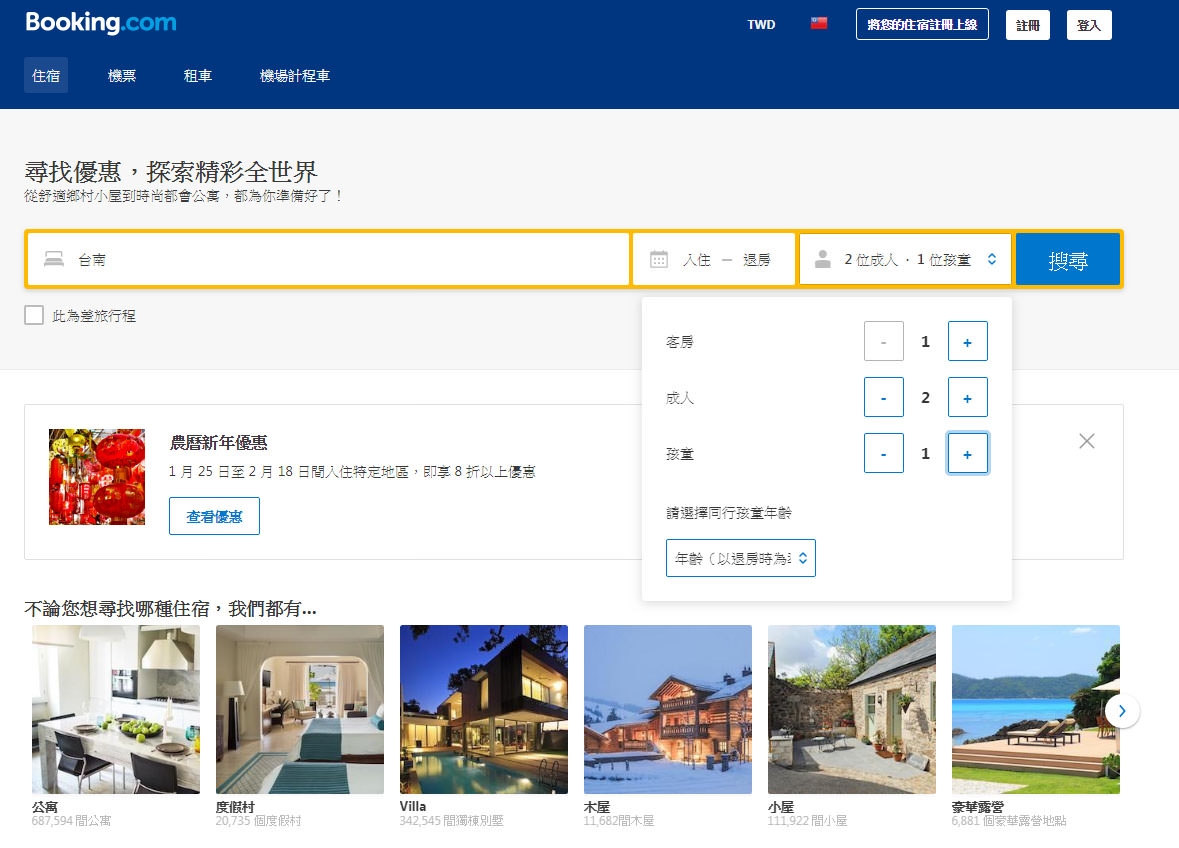Check the 此為差旅行程 business trip checkbox
Image resolution: width=1179 pixels, height=848 pixels.
(x=34, y=315)
